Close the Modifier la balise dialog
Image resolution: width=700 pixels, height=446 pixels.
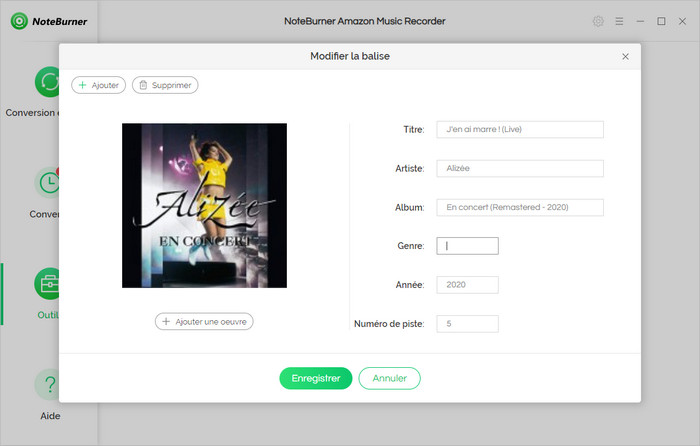pos(625,56)
